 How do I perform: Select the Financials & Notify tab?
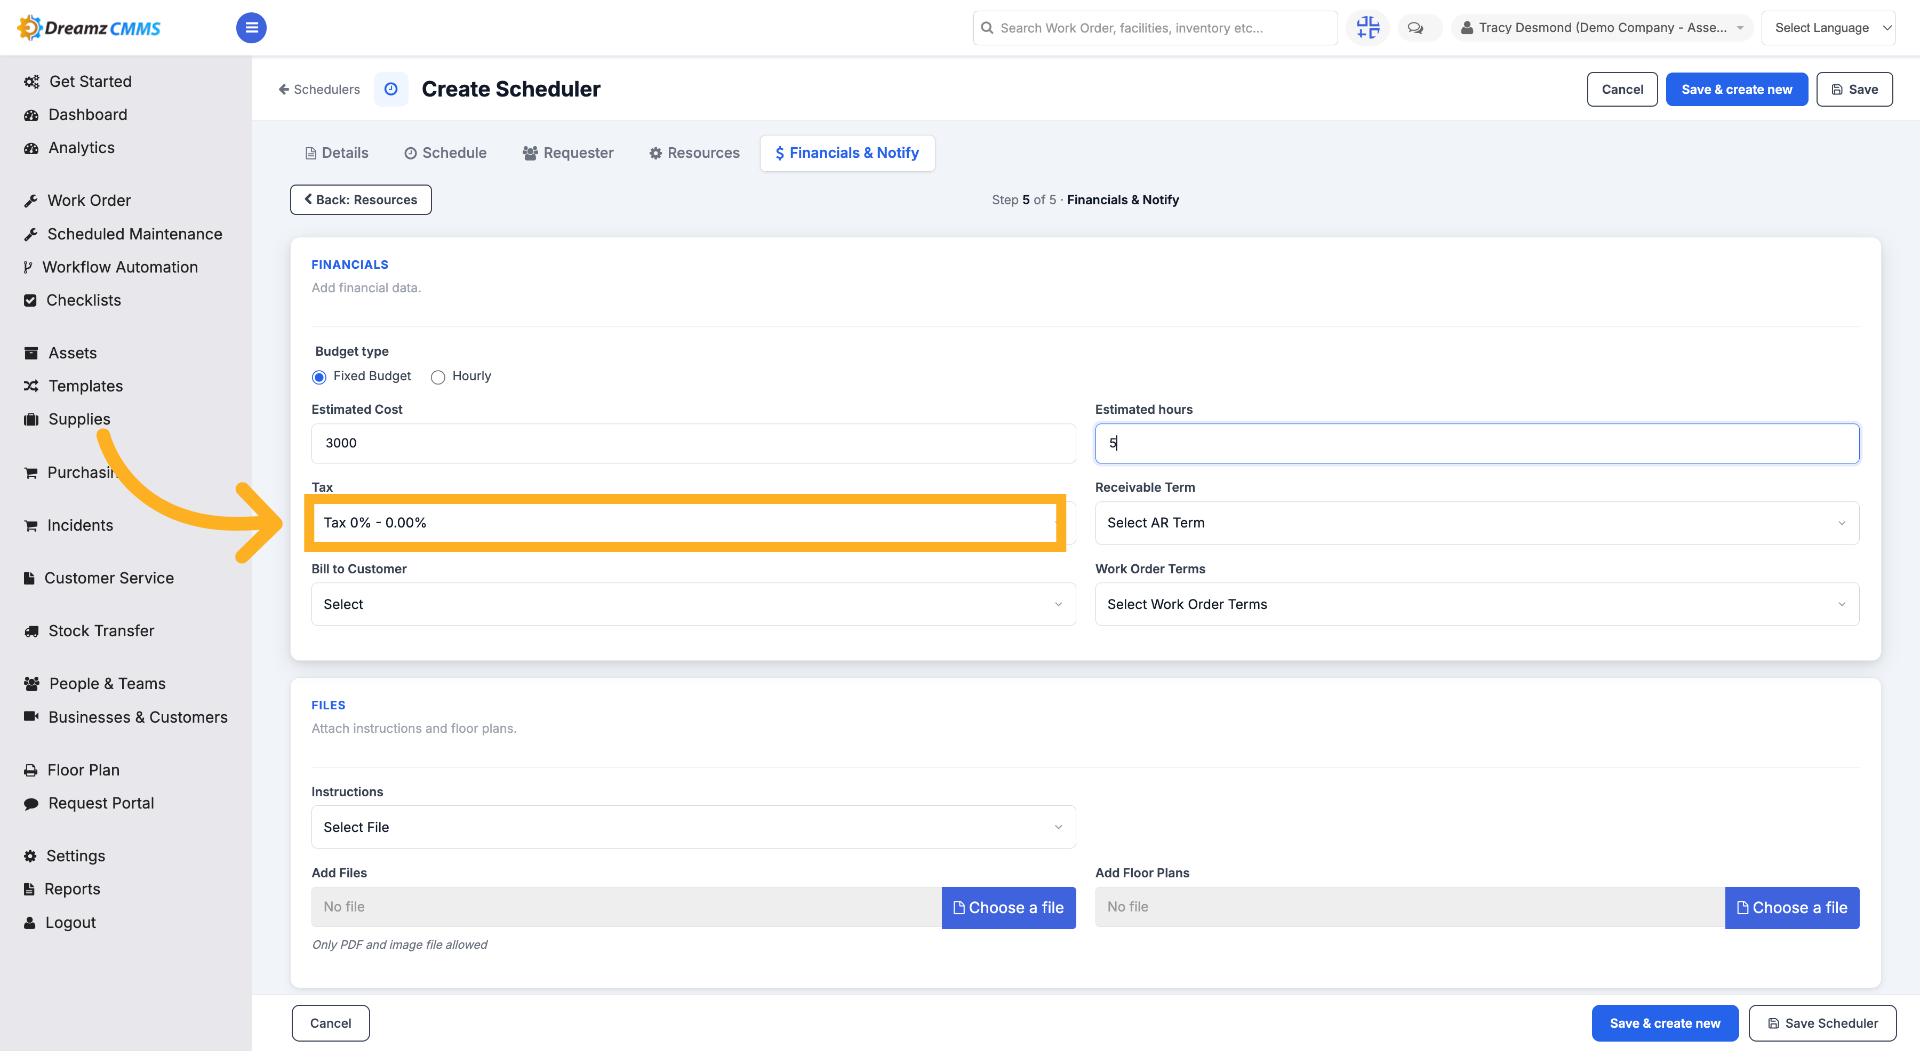coord(847,153)
